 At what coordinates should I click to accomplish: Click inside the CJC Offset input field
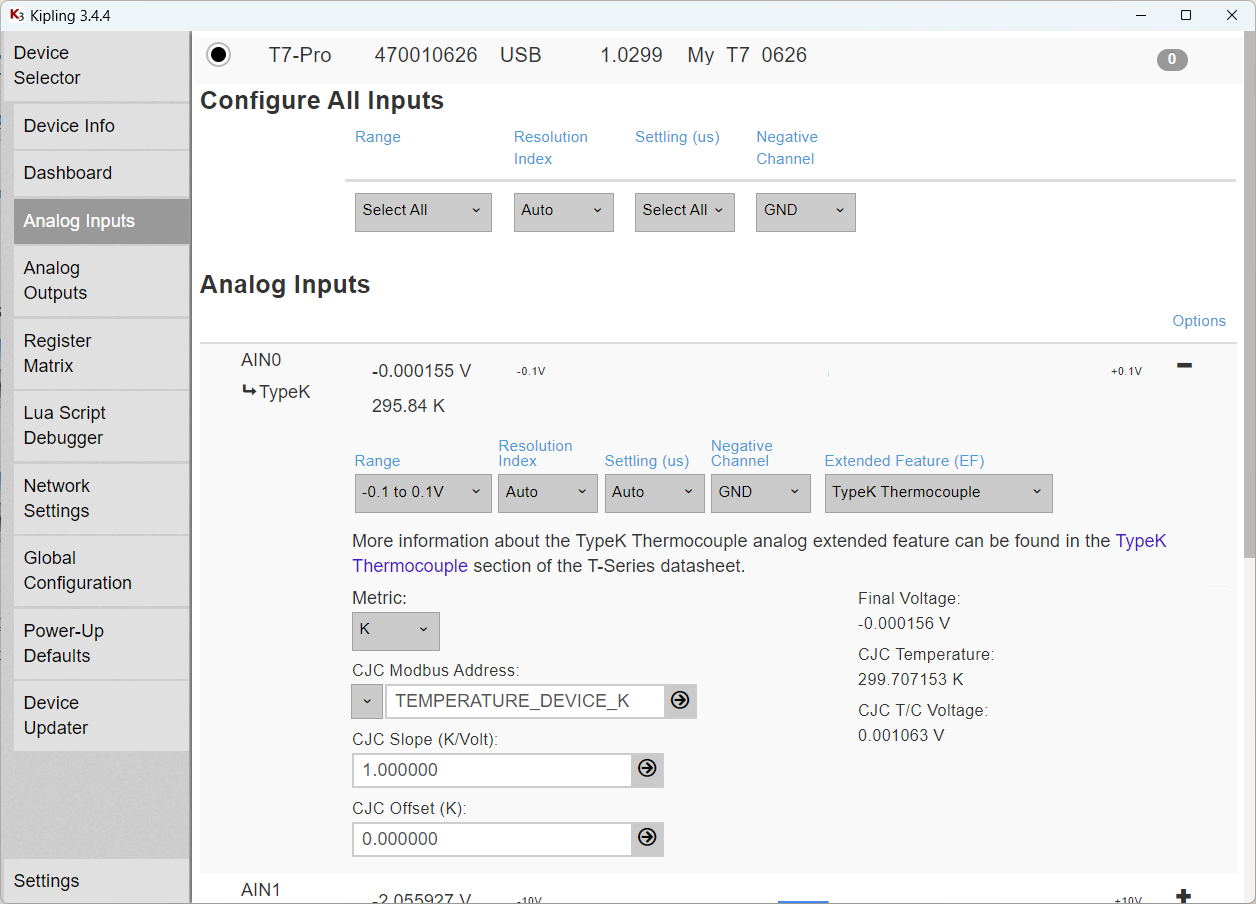point(490,839)
